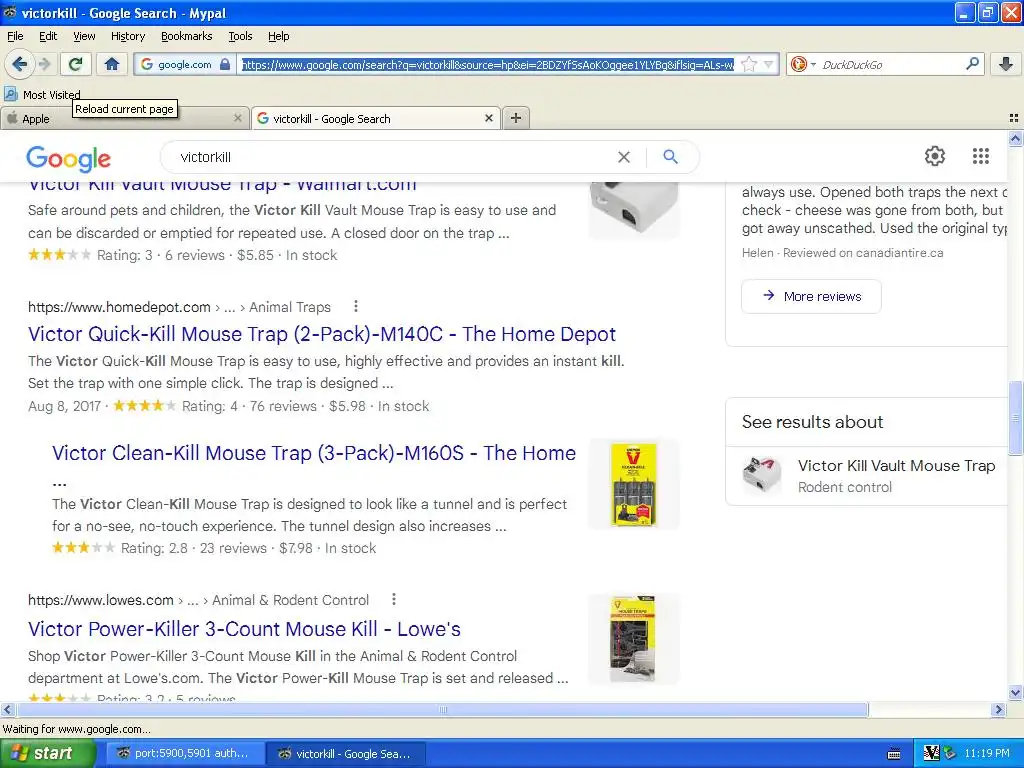Open the Downloads arrow button
This screenshot has width=1024, height=768.
pos(1006,64)
